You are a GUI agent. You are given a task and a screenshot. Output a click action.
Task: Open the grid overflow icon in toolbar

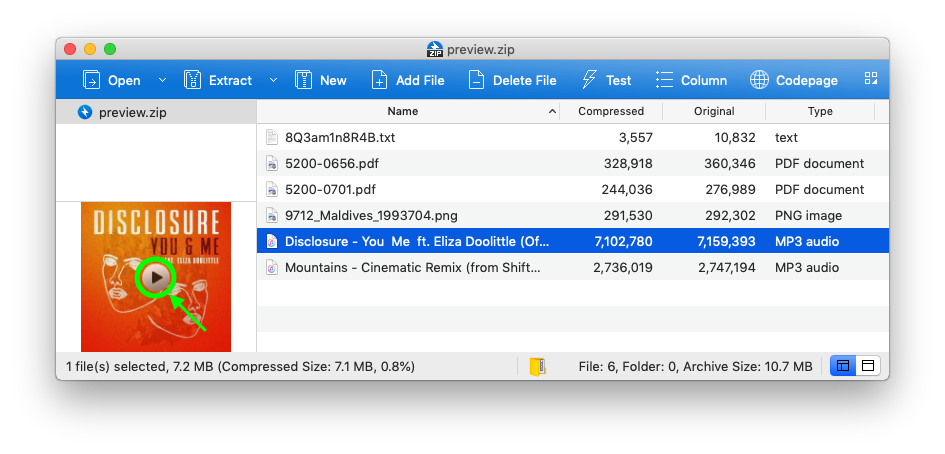click(x=870, y=79)
